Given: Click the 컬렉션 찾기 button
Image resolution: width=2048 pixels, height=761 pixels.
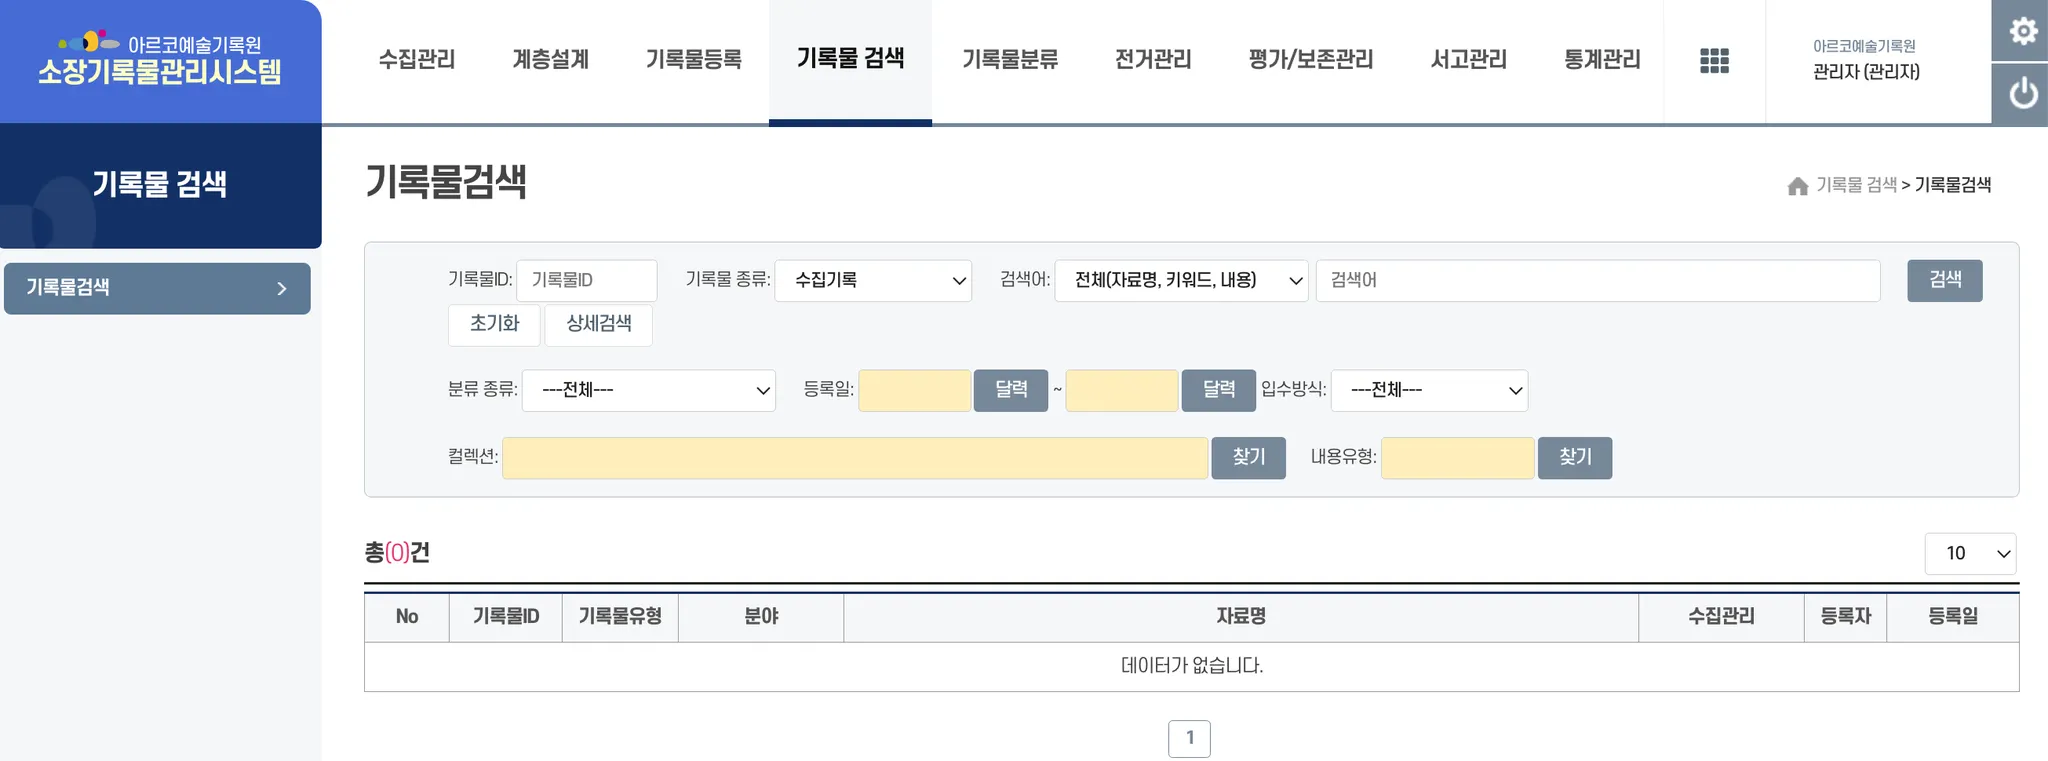Looking at the screenshot, I should pos(1248,458).
